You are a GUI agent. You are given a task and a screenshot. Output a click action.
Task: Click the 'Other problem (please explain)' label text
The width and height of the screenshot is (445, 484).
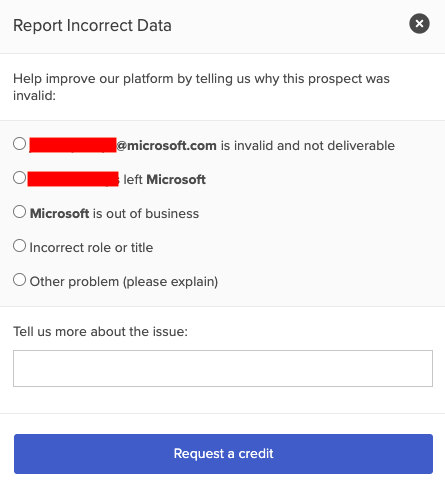[124, 282]
